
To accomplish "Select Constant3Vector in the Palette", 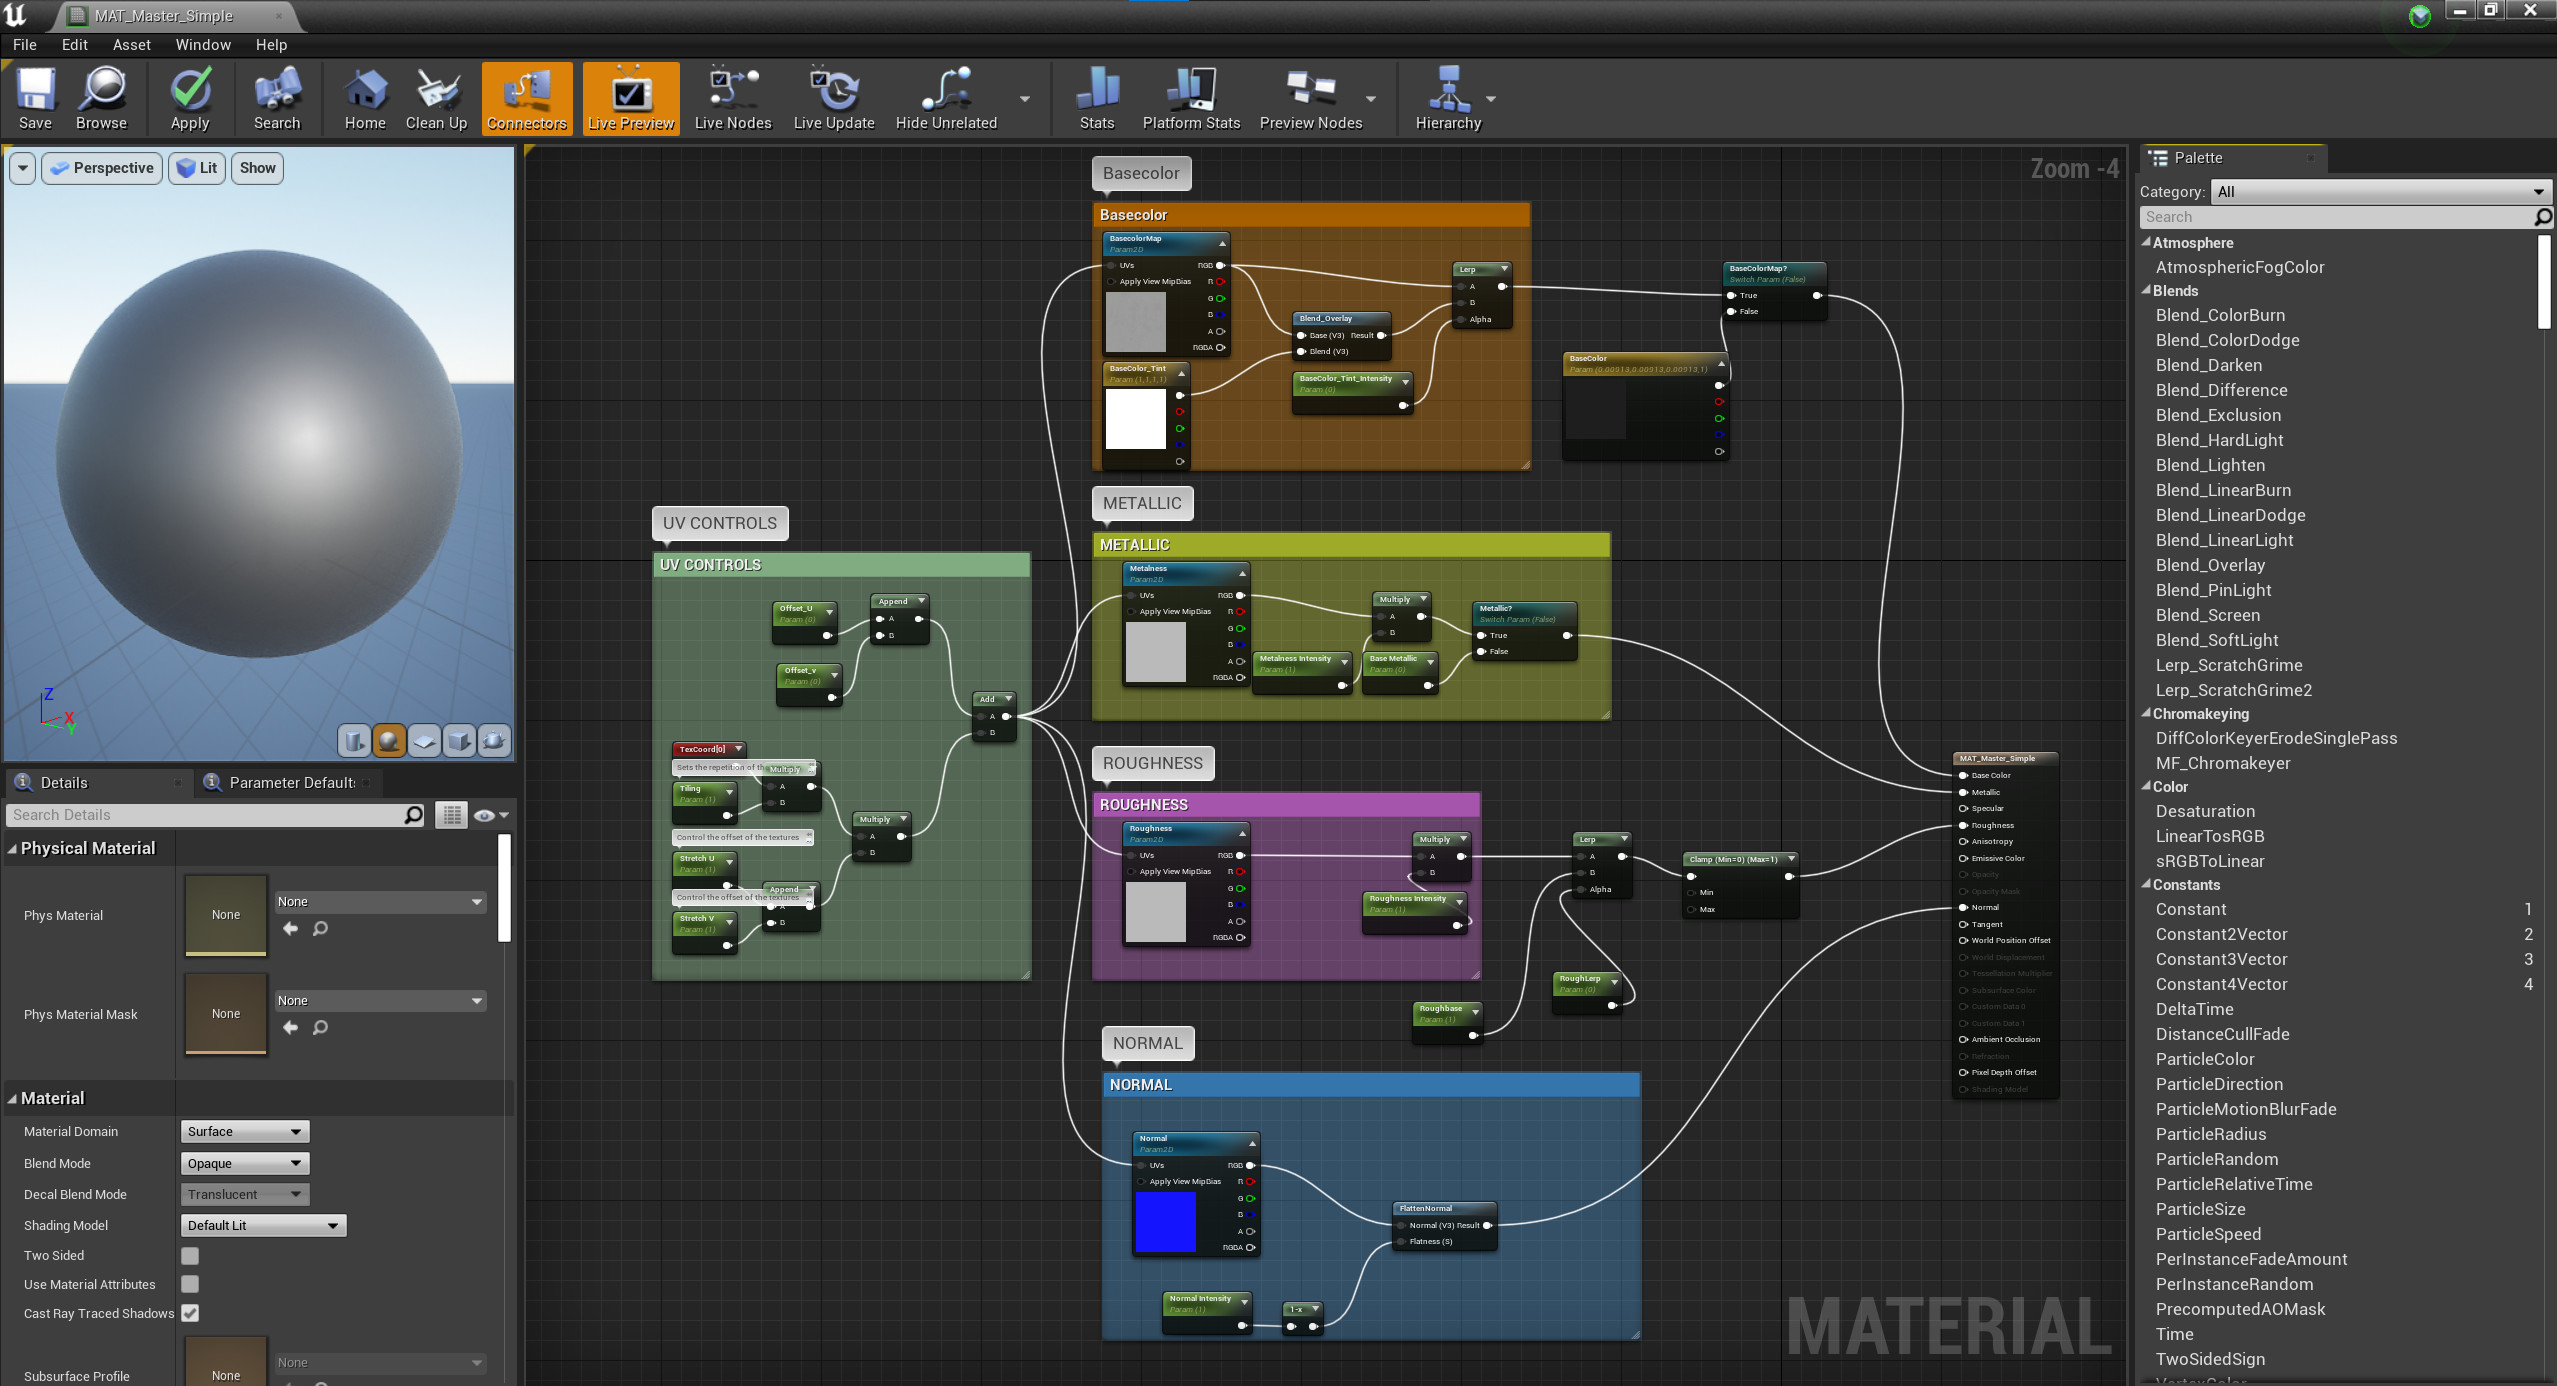I will pos(2221,959).
